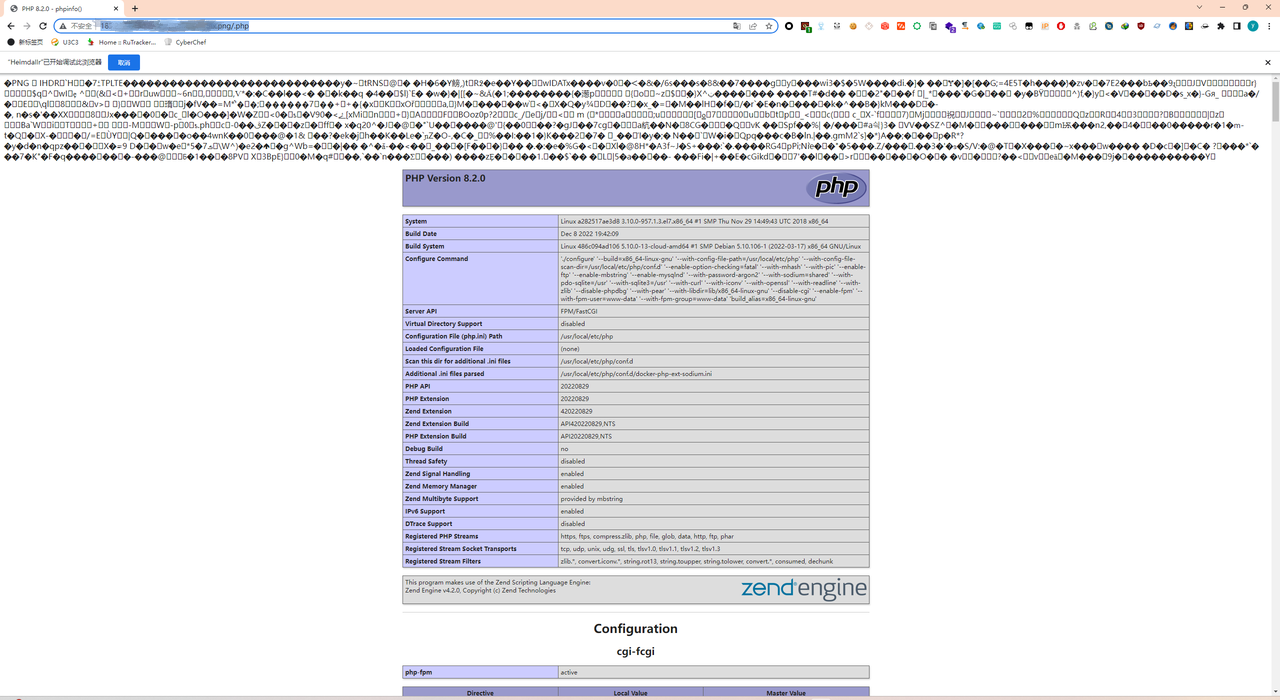Open the Home :: RuTracker bookmark
Viewport: 1280px width, 700px height.
point(122,42)
